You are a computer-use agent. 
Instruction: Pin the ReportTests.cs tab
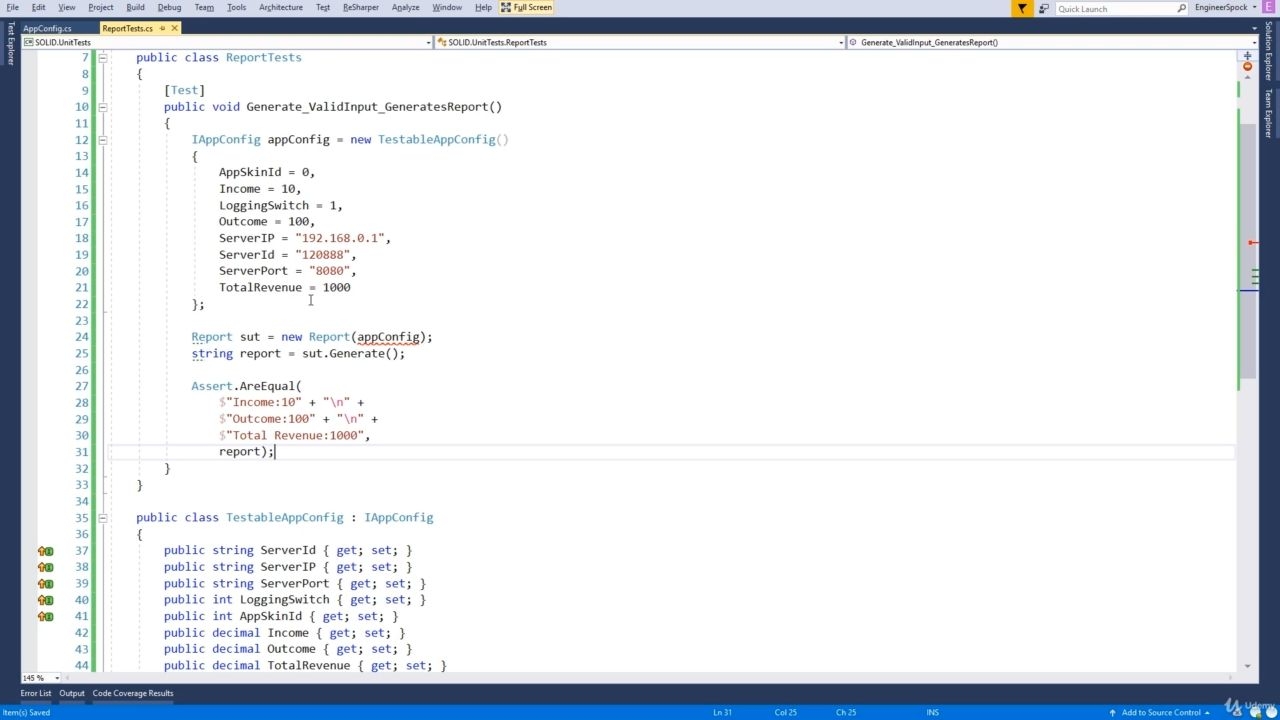162,28
